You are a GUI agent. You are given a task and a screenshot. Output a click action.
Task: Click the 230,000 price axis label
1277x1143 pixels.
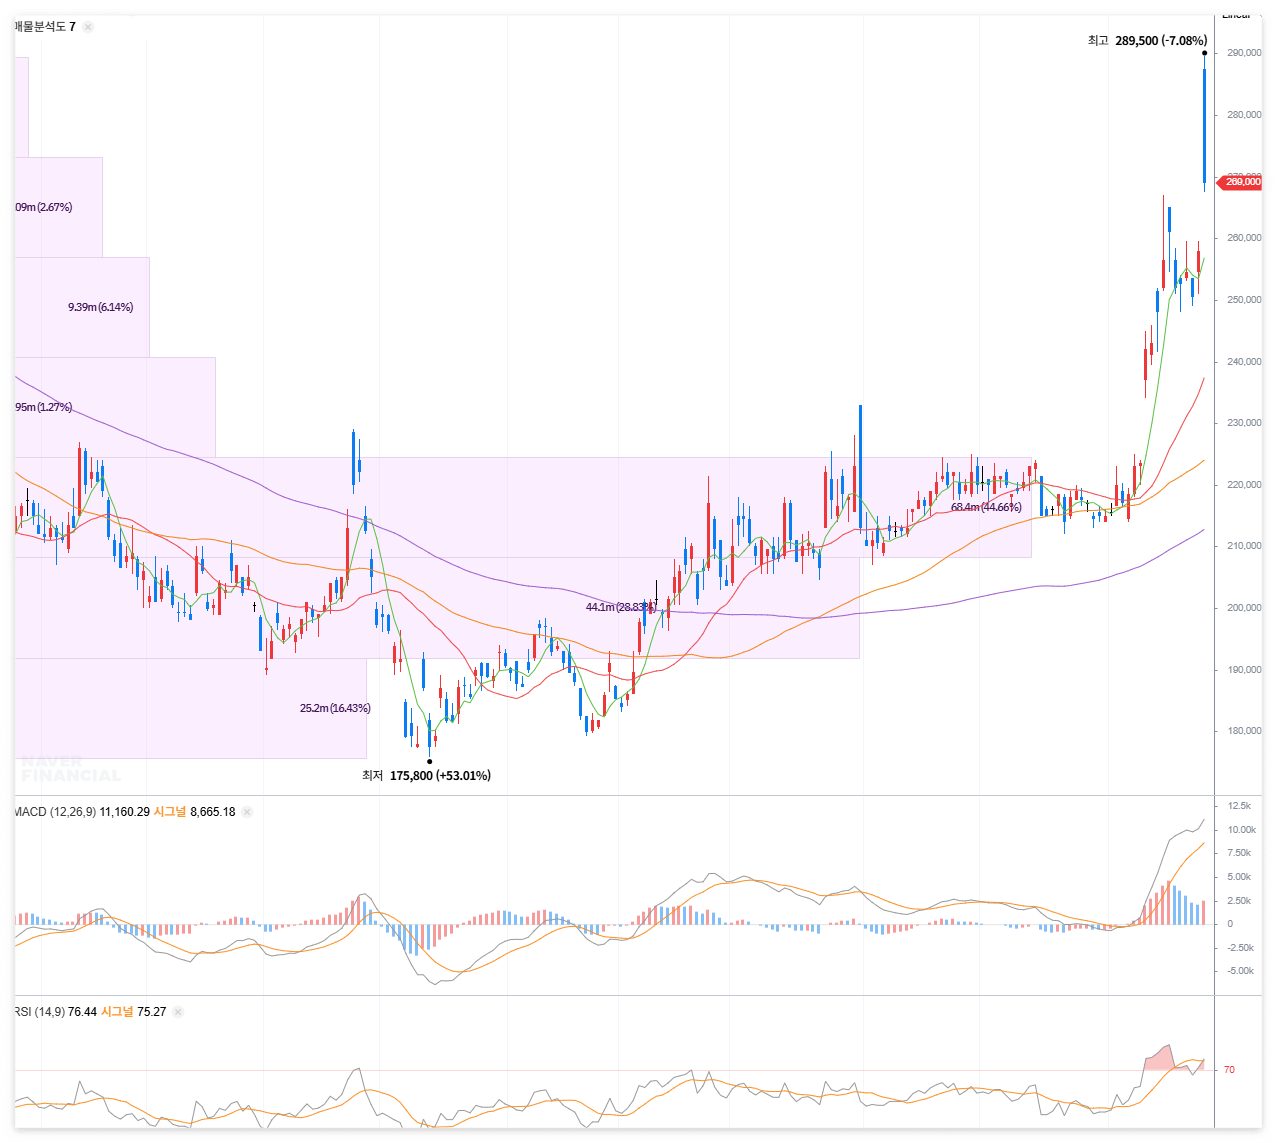[x=1243, y=423]
